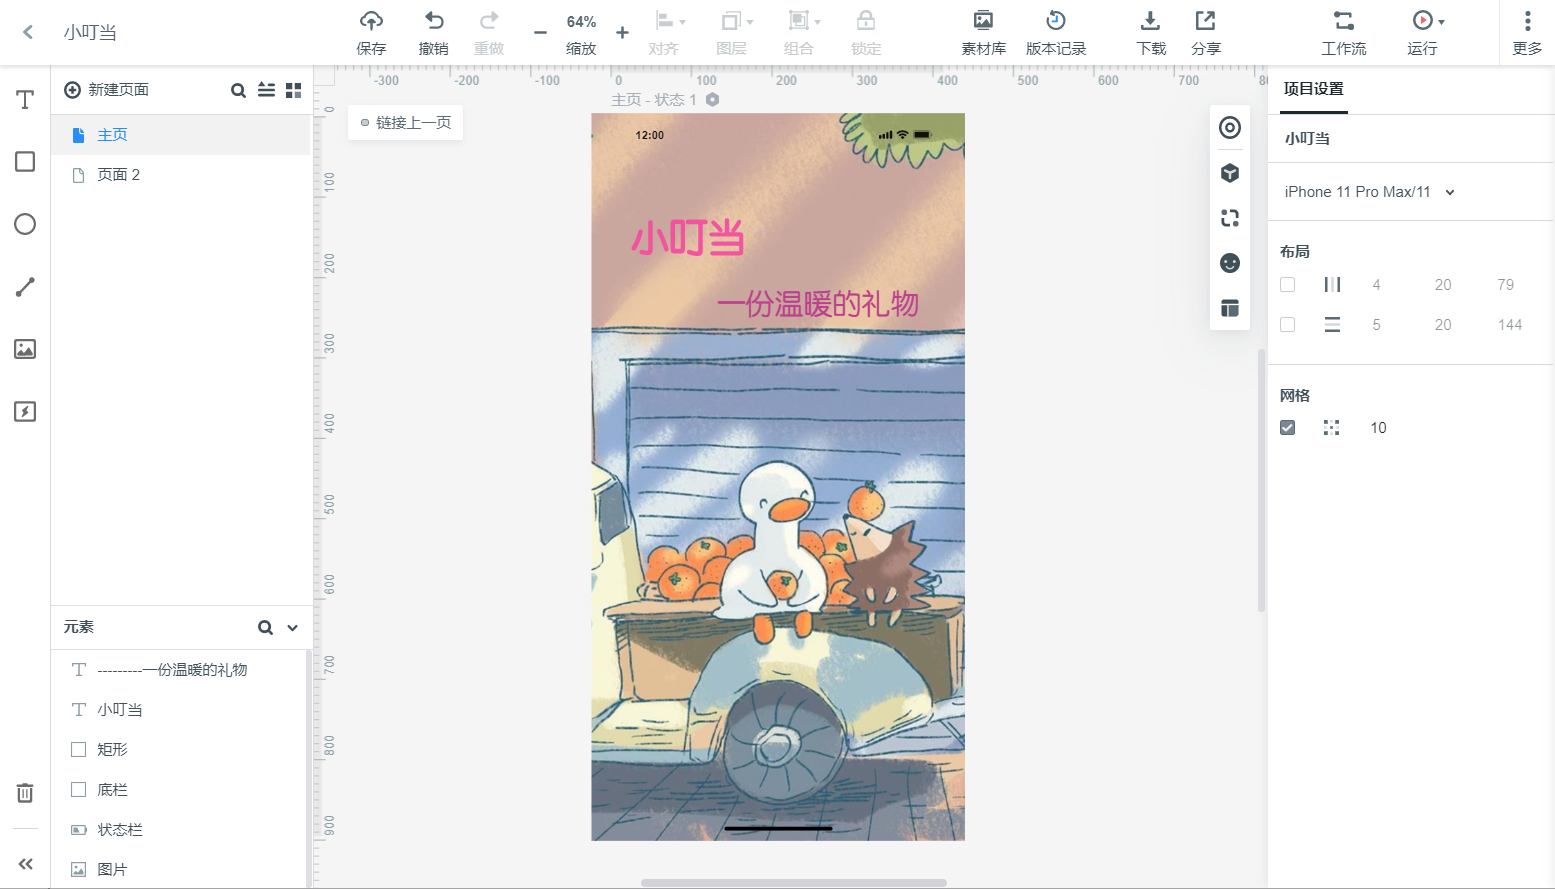Screen dimensions: 1555x889
Task: Zoom in with the plus button
Action: pyautogui.click(x=622, y=33)
